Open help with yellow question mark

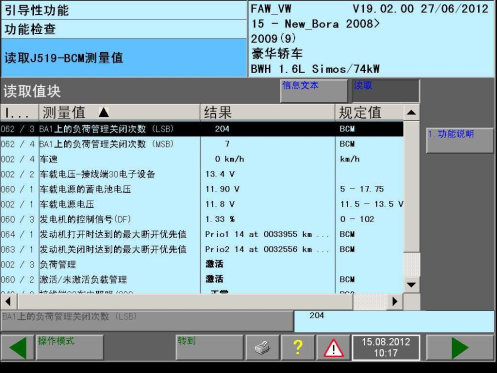click(x=298, y=348)
